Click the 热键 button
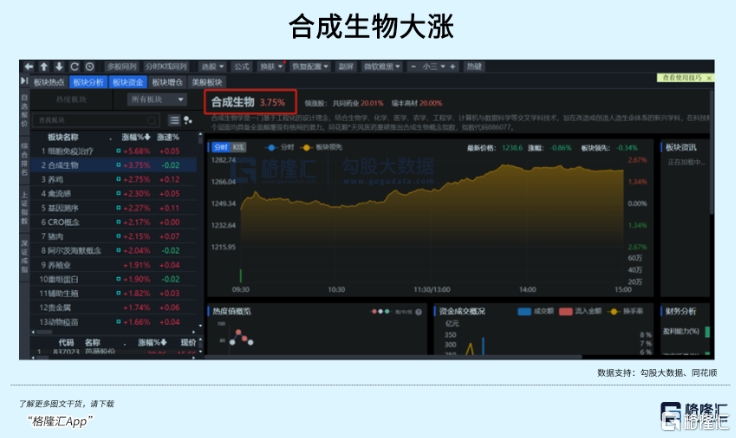This screenshot has width=736, height=438. (x=474, y=67)
